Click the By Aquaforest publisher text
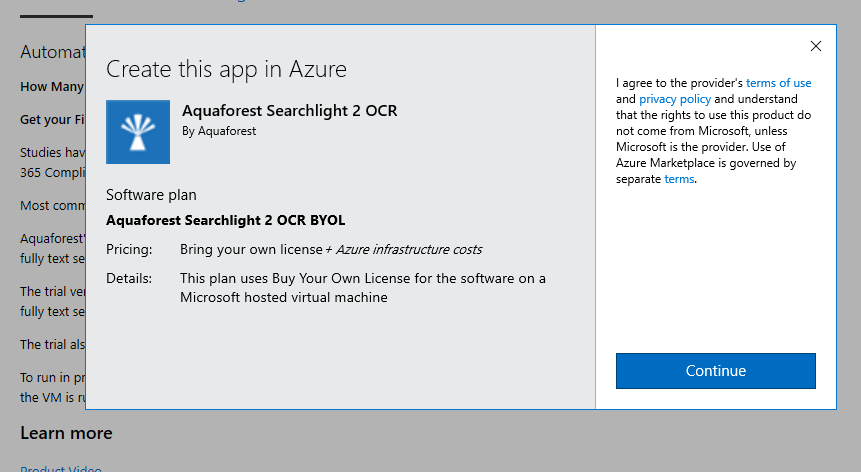This screenshot has width=861, height=472. click(x=219, y=131)
